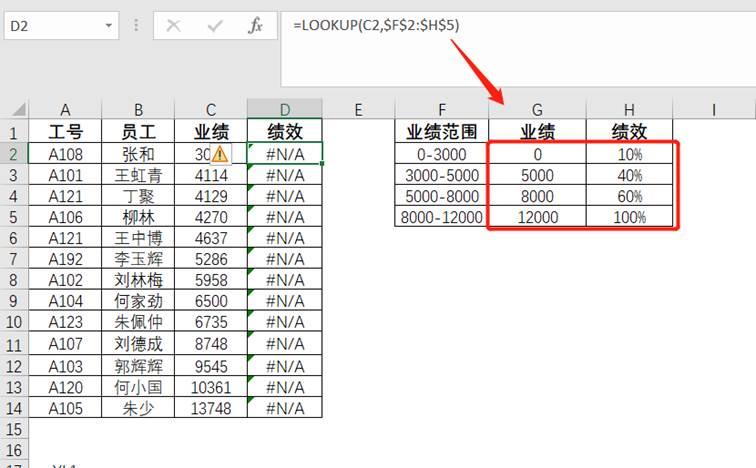Select column H header
The image size is (756, 468).
pos(629,110)
